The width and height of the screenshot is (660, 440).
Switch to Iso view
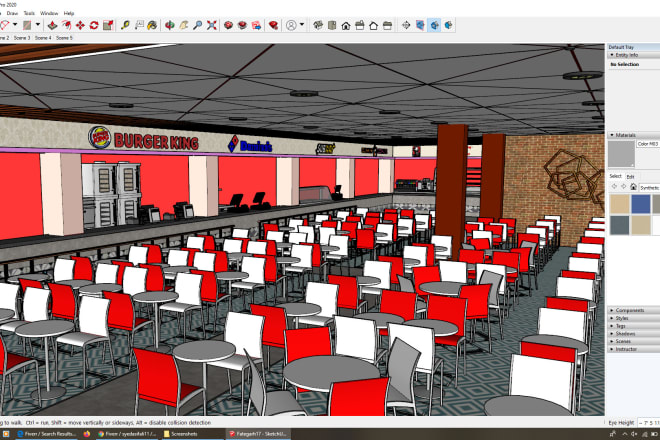(318, 25)
